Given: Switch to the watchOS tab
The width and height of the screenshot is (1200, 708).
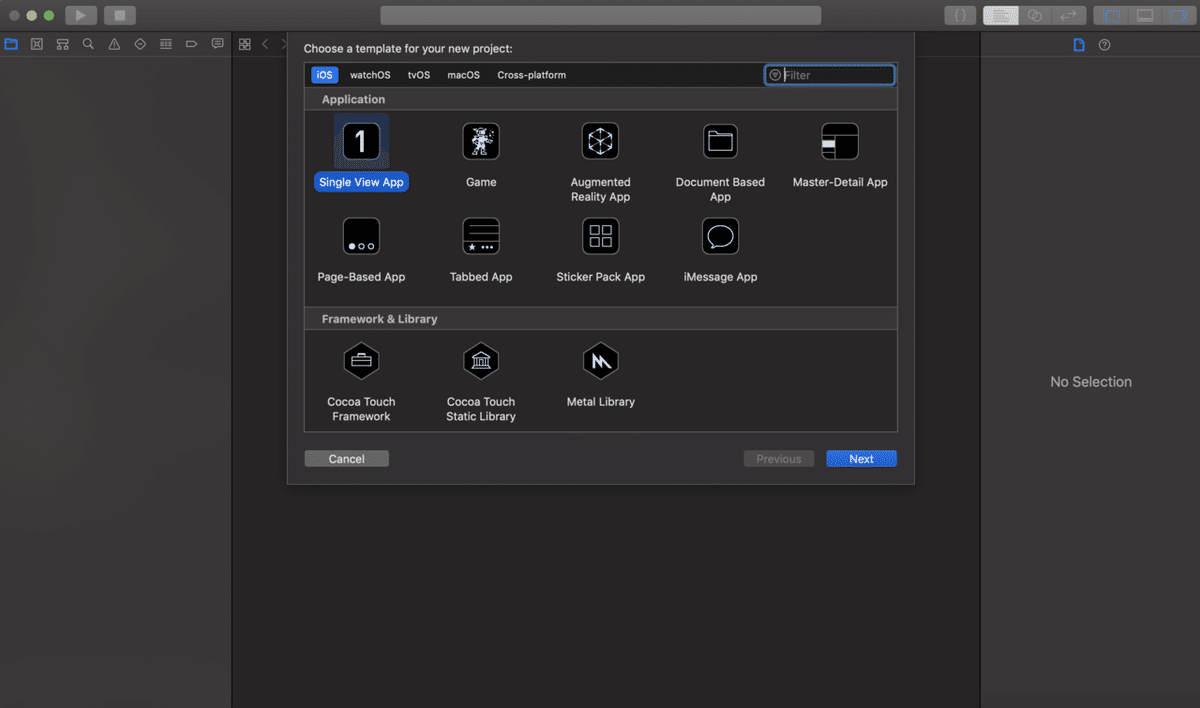Looking at the screenshot, I should [370, 75].
